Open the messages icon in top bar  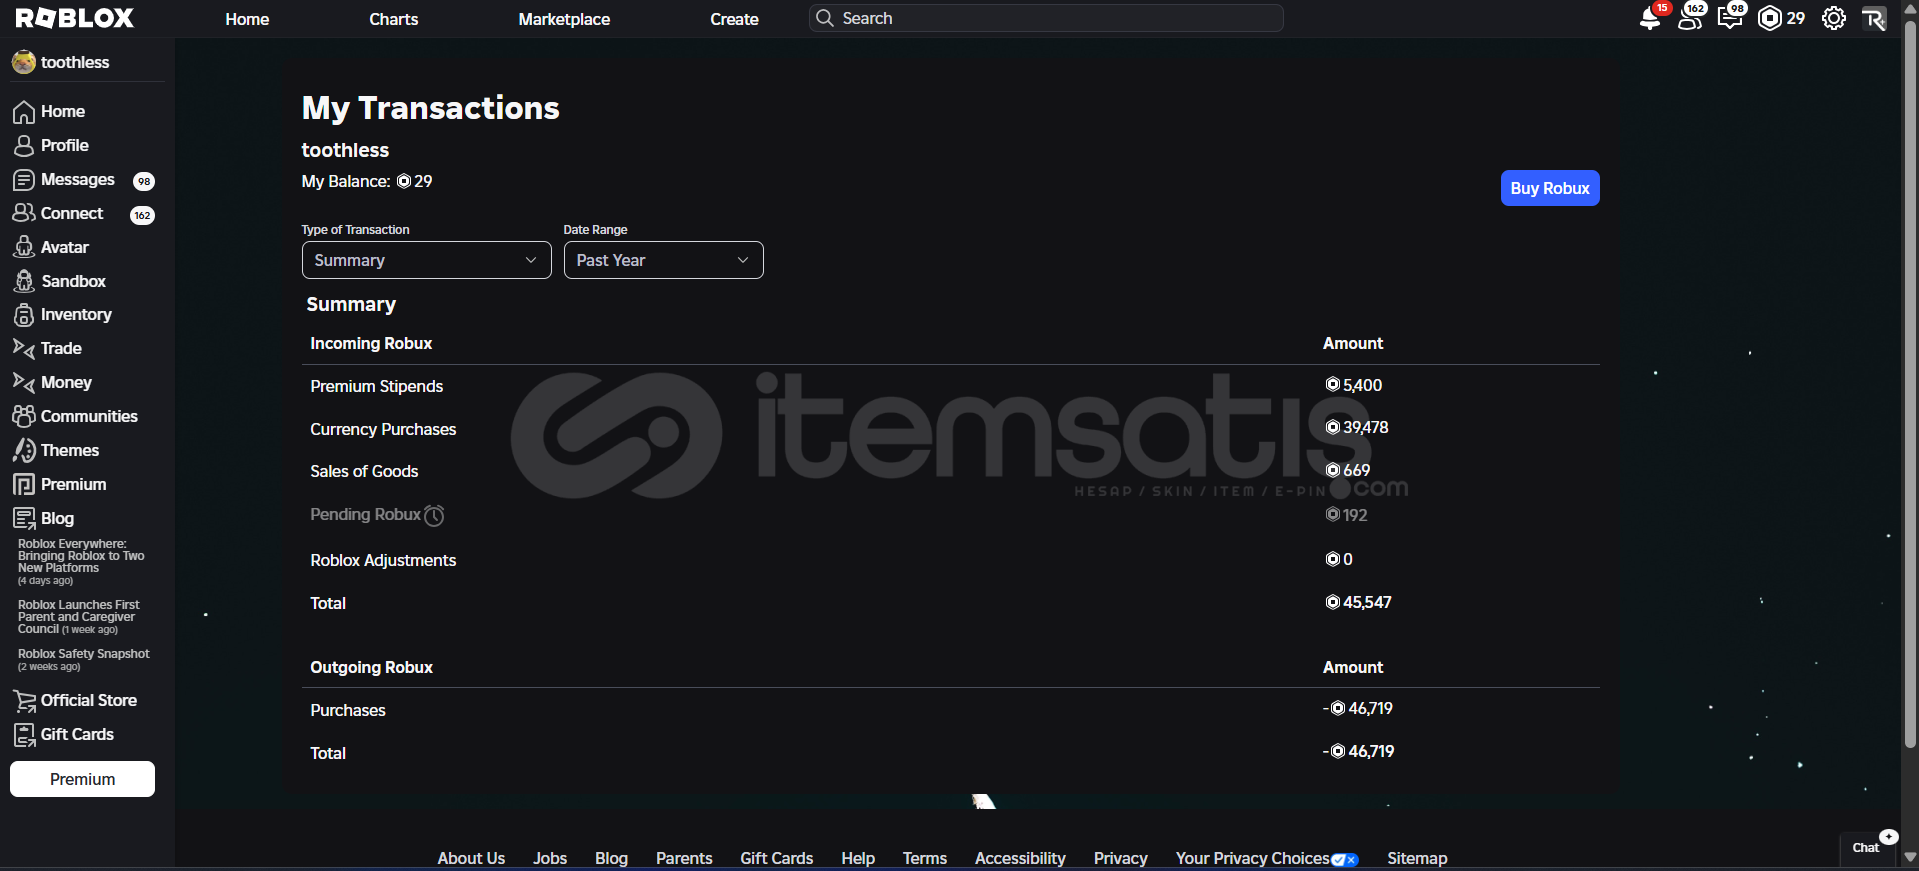(x=1730, y=18)
